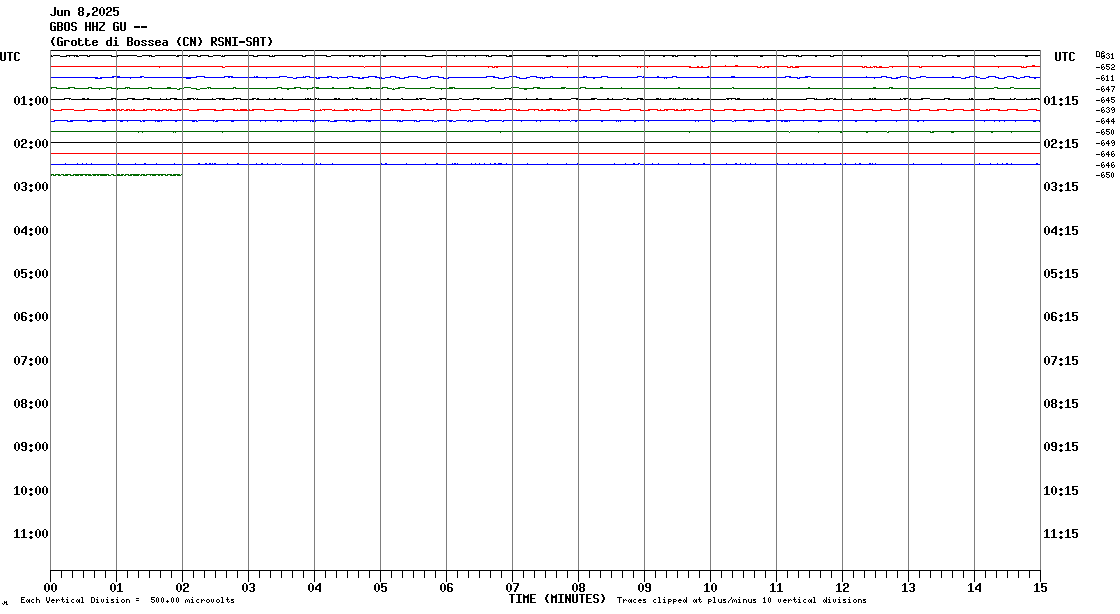Click minute tick label '11' on axis
This screenshot has width=1120, height=614.
tap(776, 588)
